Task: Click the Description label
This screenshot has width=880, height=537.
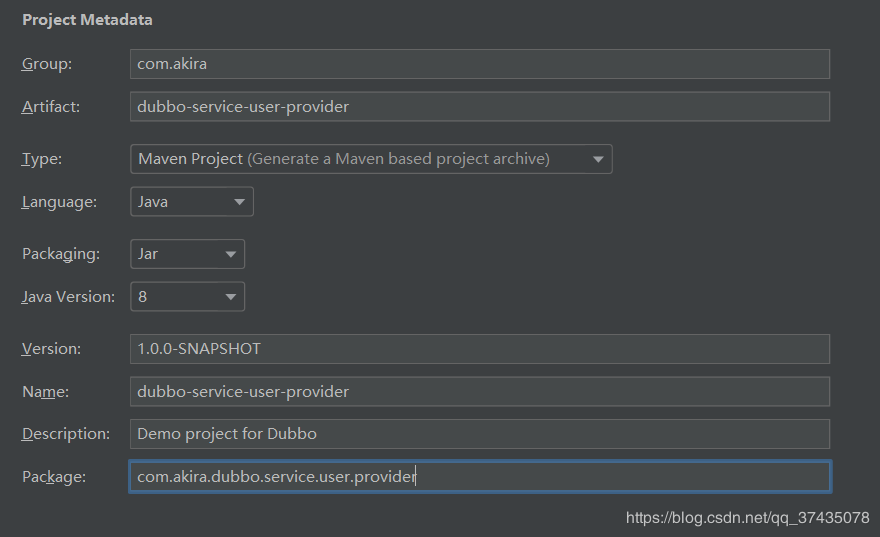Action: [x=66, y=434]
